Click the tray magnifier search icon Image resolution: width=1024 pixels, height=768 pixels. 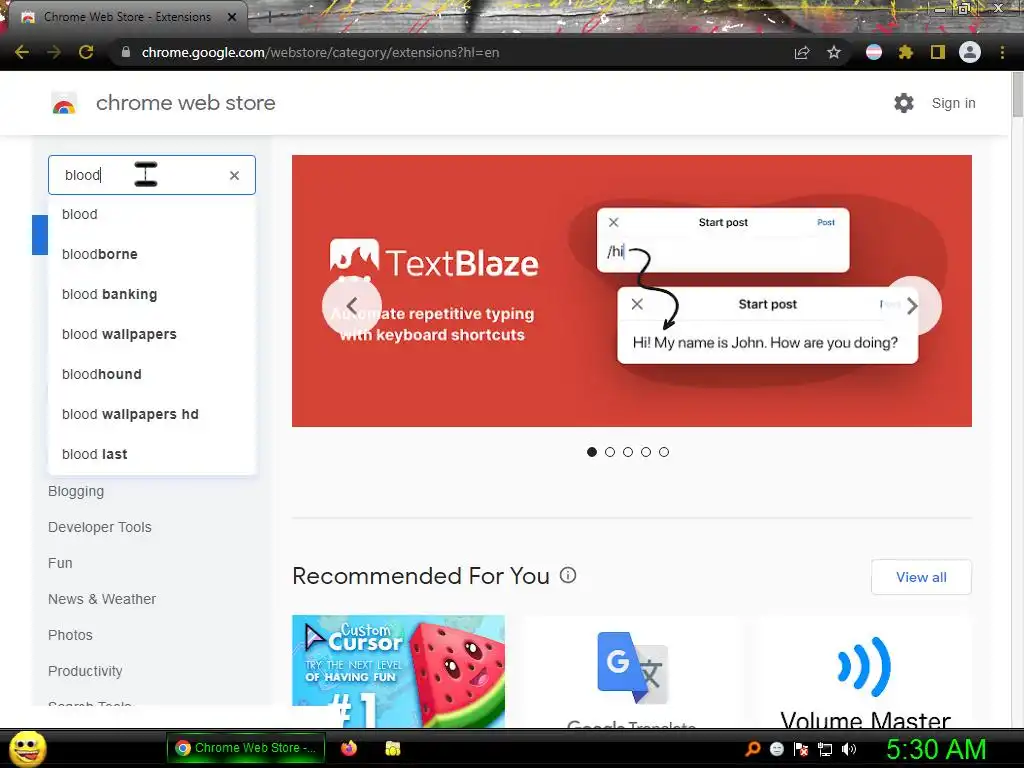pos(752,749)
